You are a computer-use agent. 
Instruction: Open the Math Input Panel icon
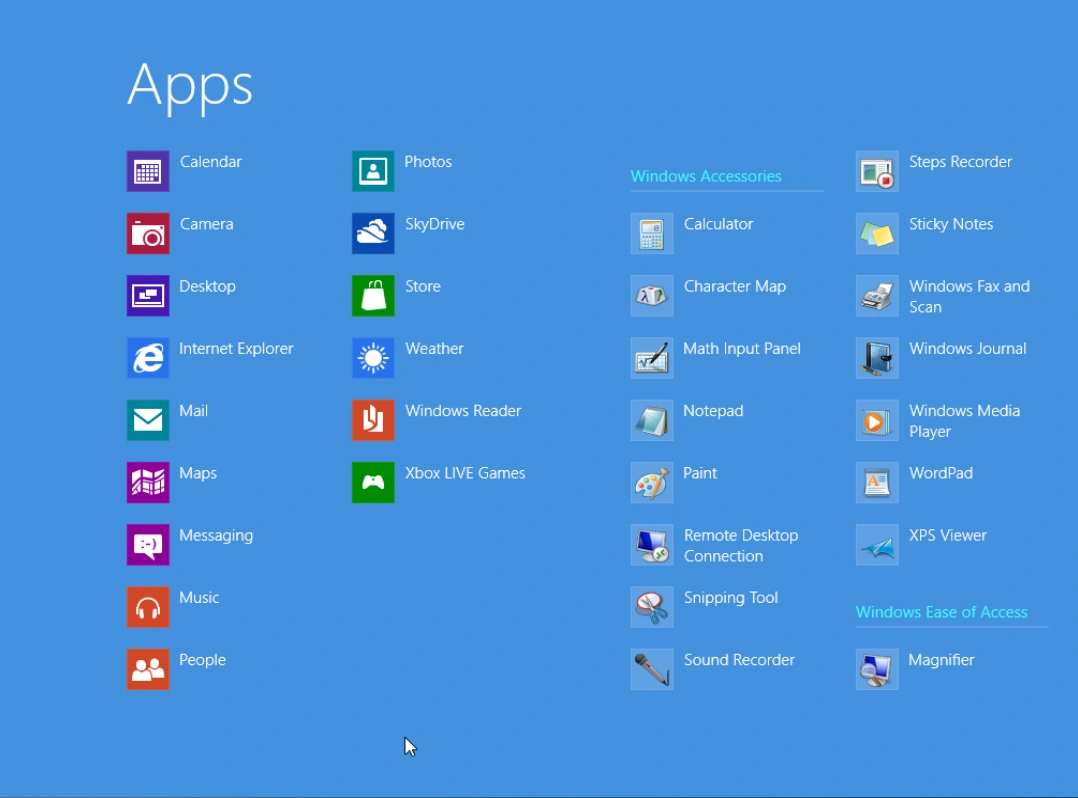pos(652,358)
